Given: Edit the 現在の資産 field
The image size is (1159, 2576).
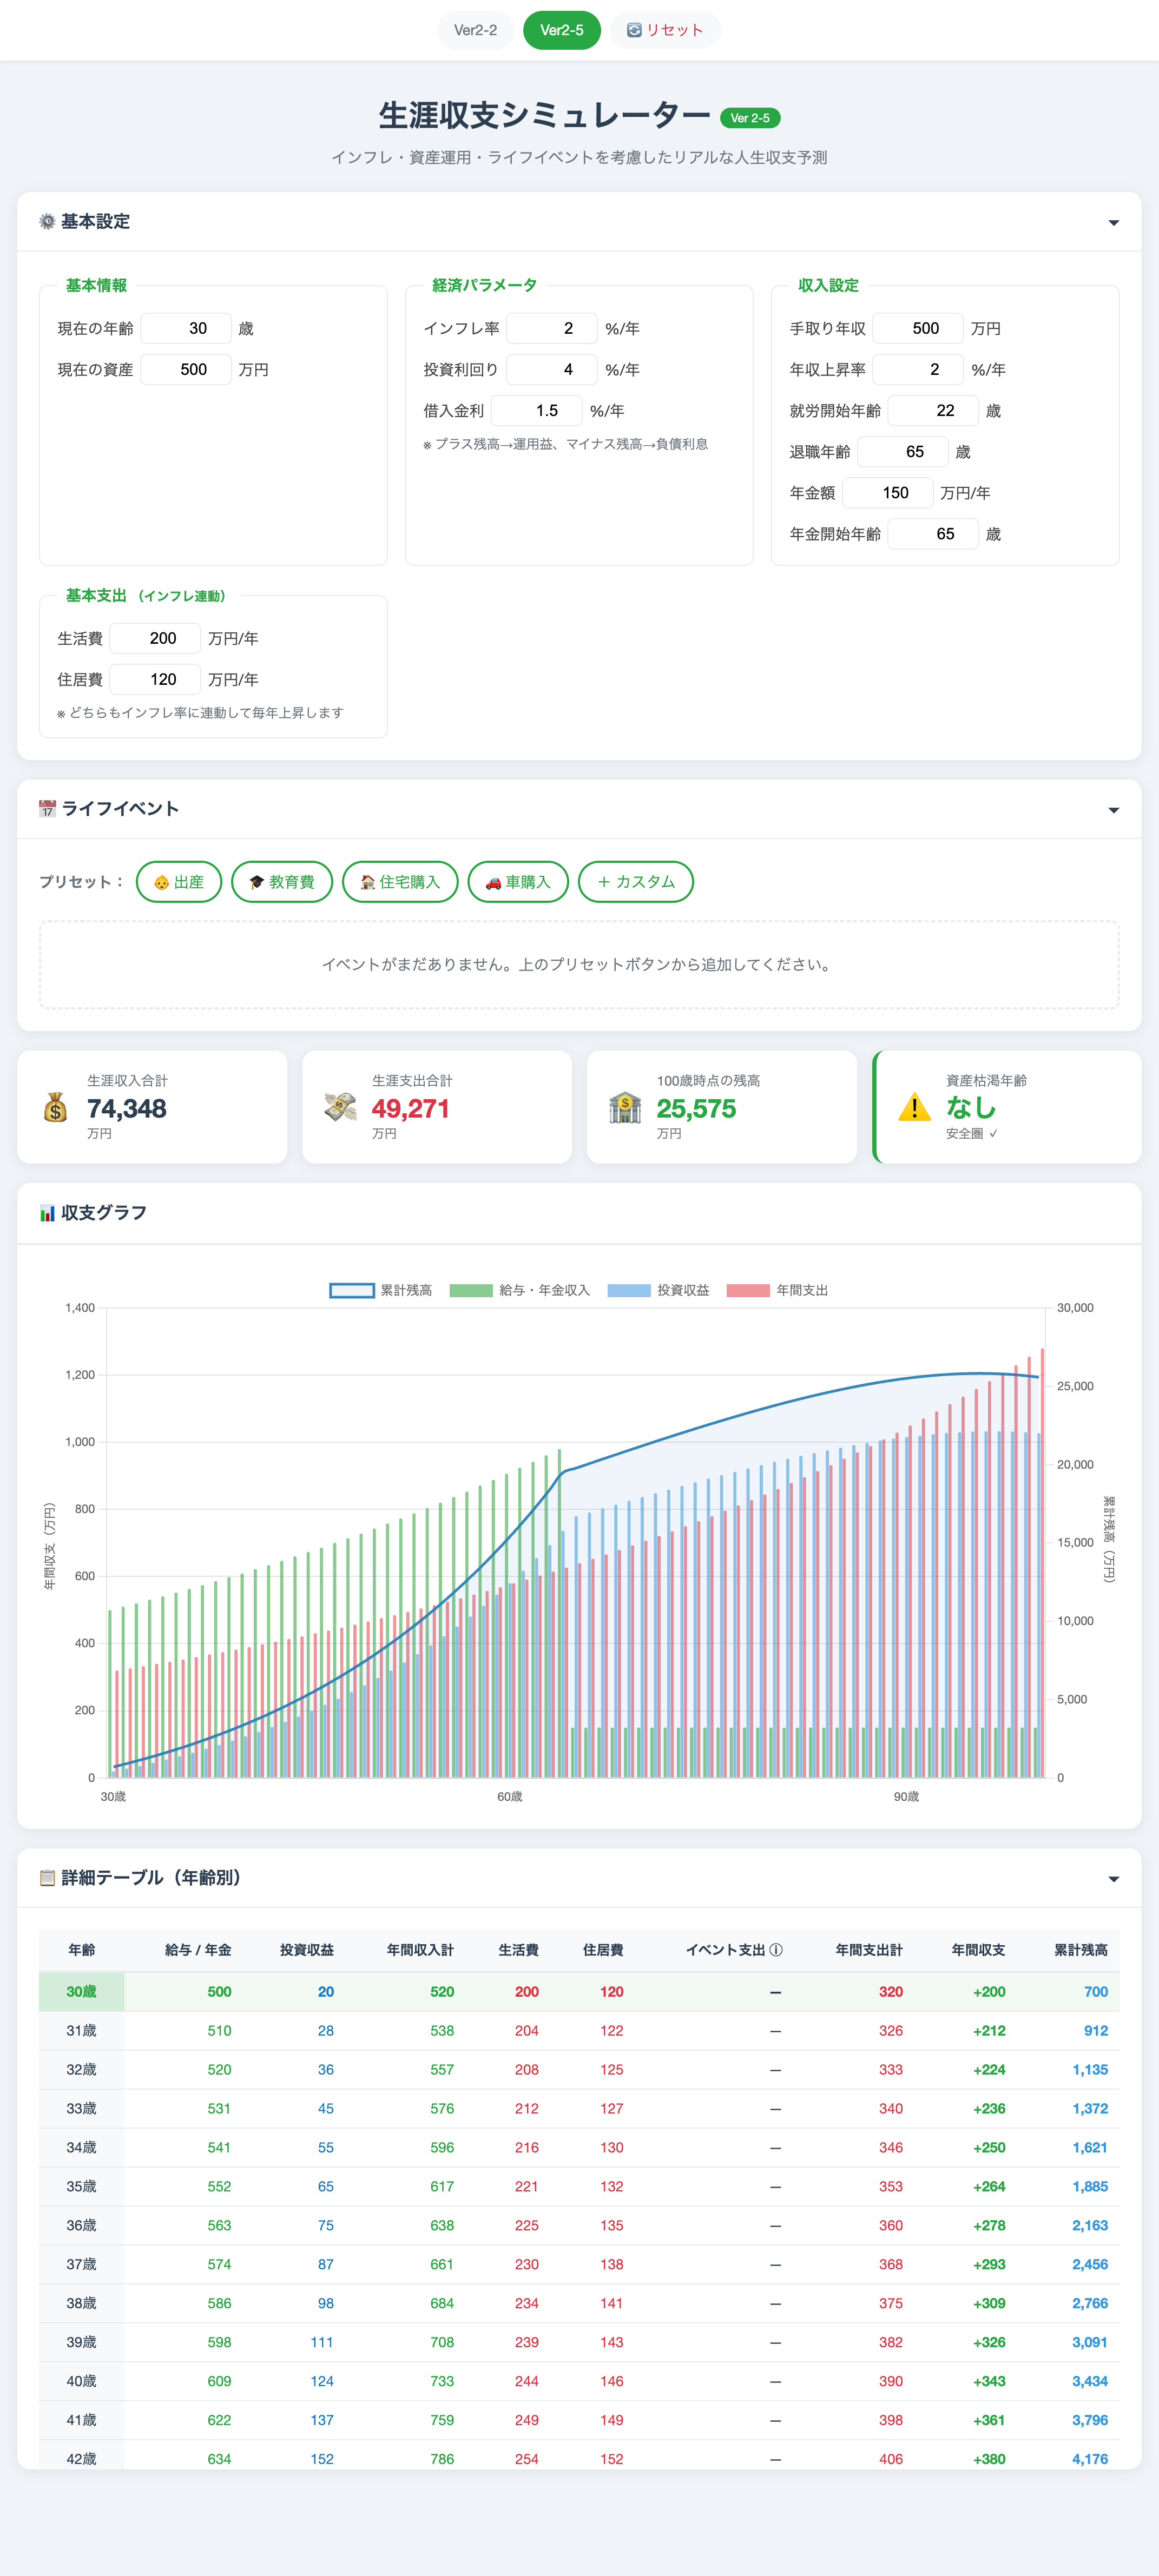Looking at the screenshot, I should pyautogui.click(x=186, y=369).
